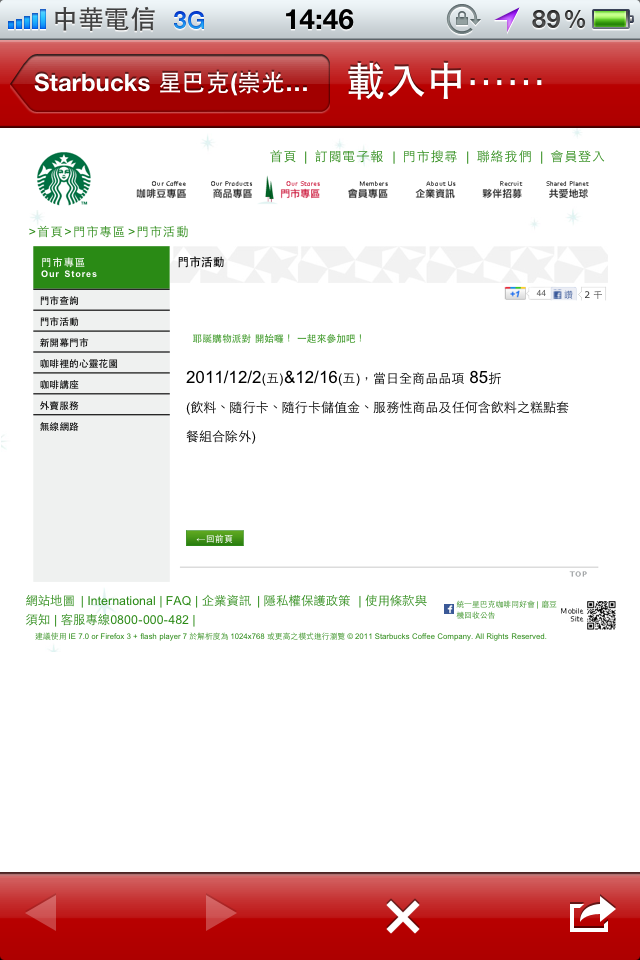
Task: Click 客服專線0800-000-482 in footer
Action: point(125,620)
